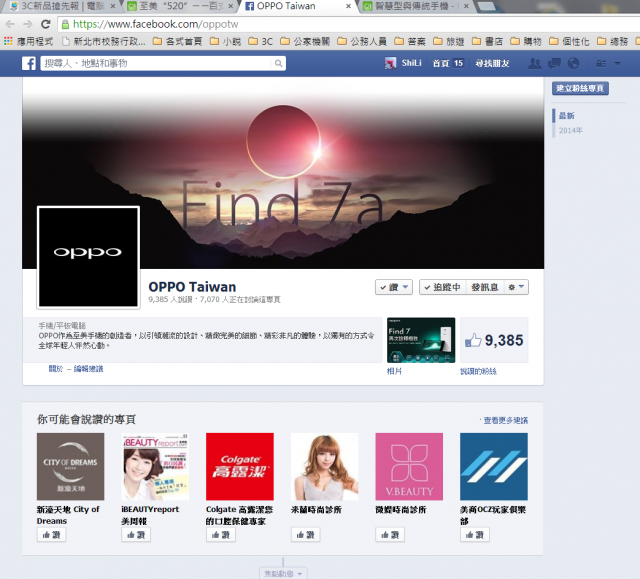
Task: Open messages icon in header
Action: tap(554, 63)
